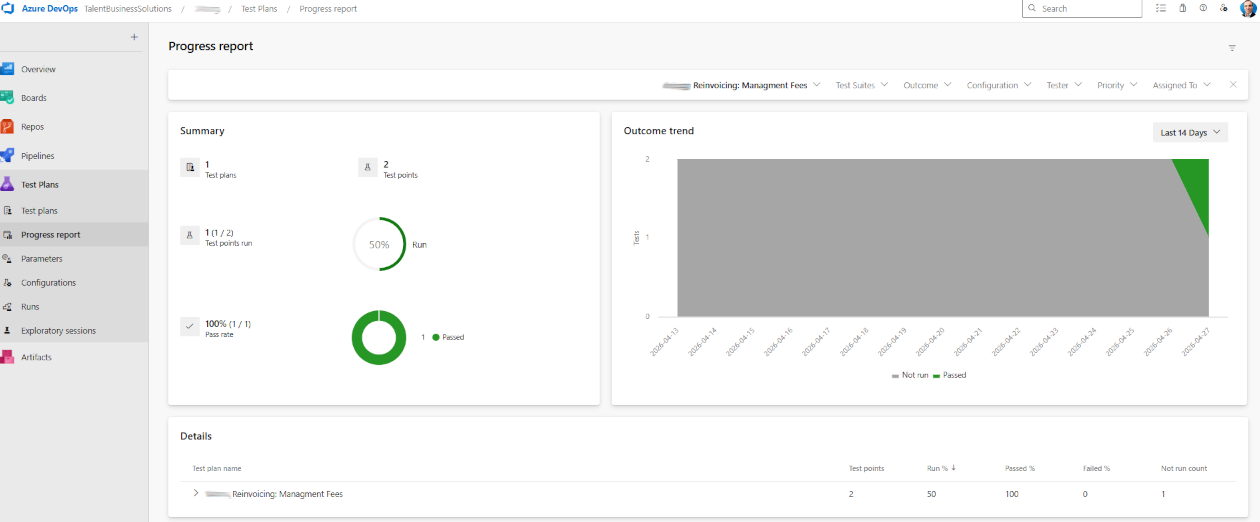This screenshot has width=1260, height=522.
Task: Open the Assigned To filter dropdown
Action: click(1181, 85)
